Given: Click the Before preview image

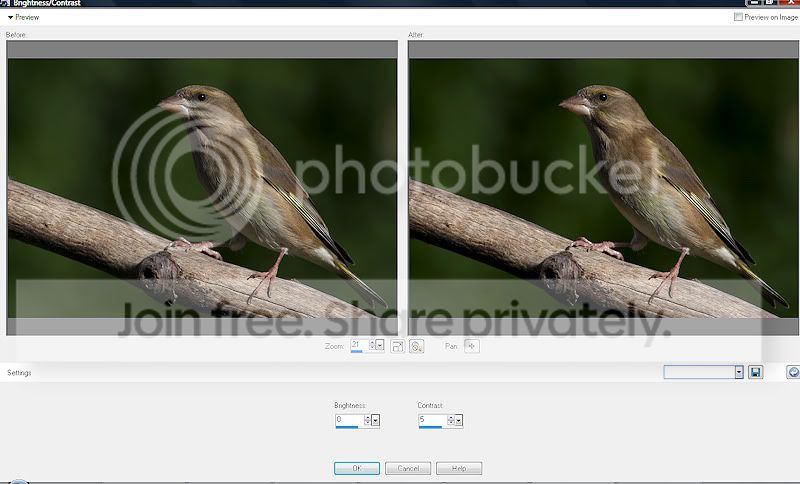Looking at the screenshot, I should click(x=202, y=188).
